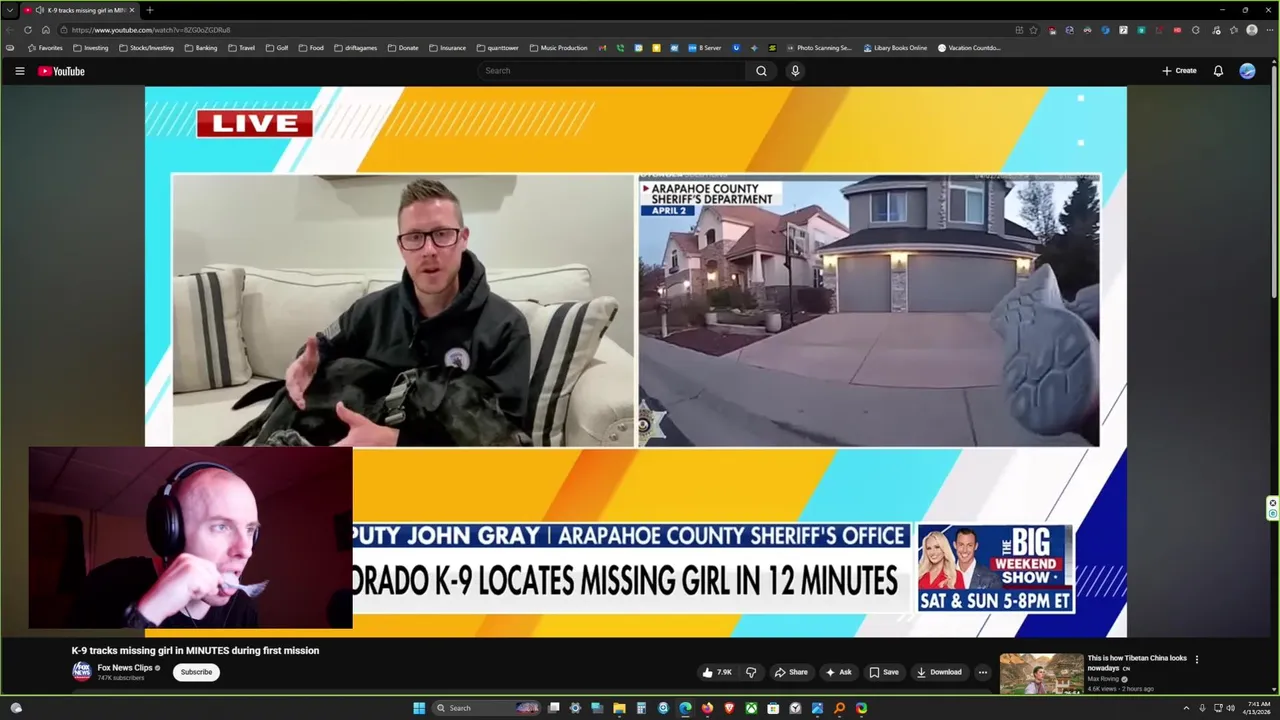Open Photo Scanning Se... bookmark

pos(819,48)
